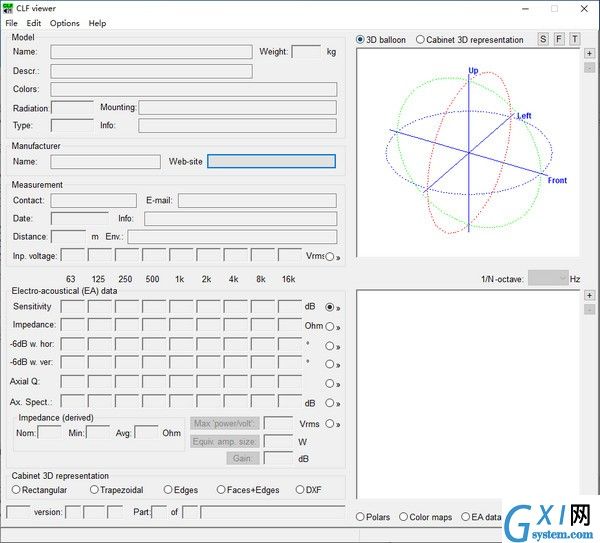Viewport: 600px width, 543px height.
Task: Select the Impedance row radio button
Action: click(329, 326)
